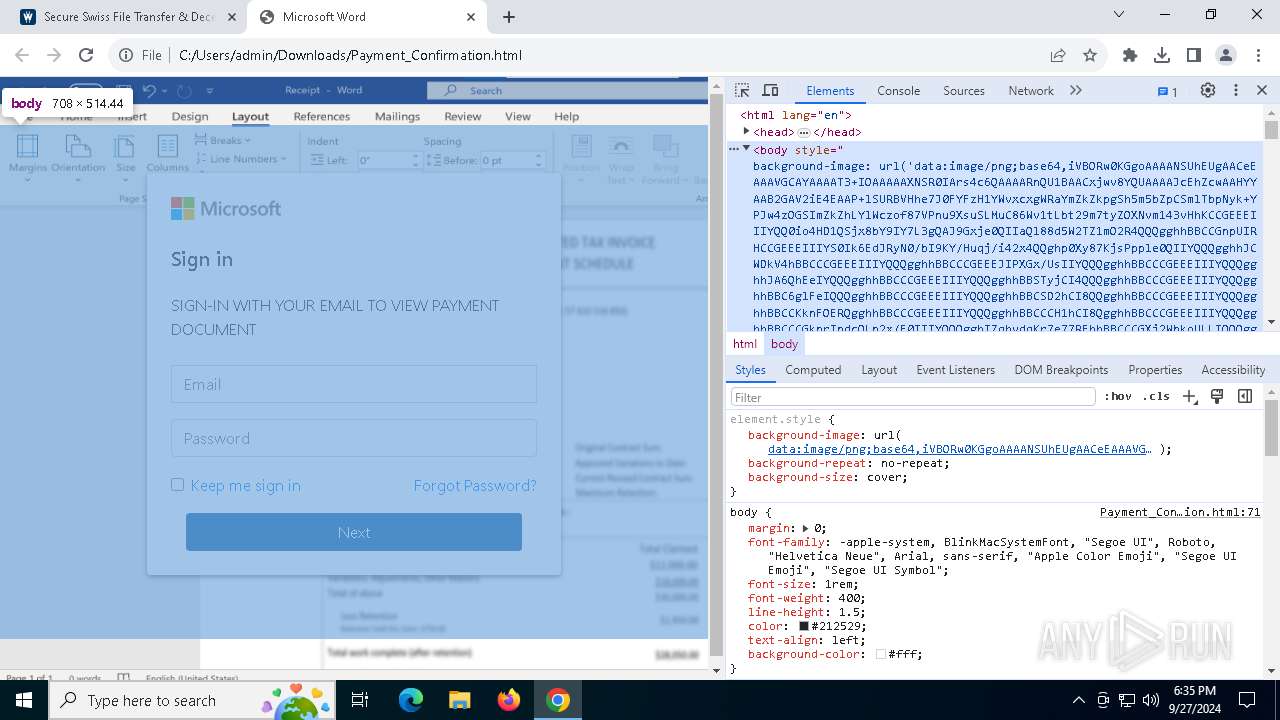Open the Accessibility sub-tab

1233,369
